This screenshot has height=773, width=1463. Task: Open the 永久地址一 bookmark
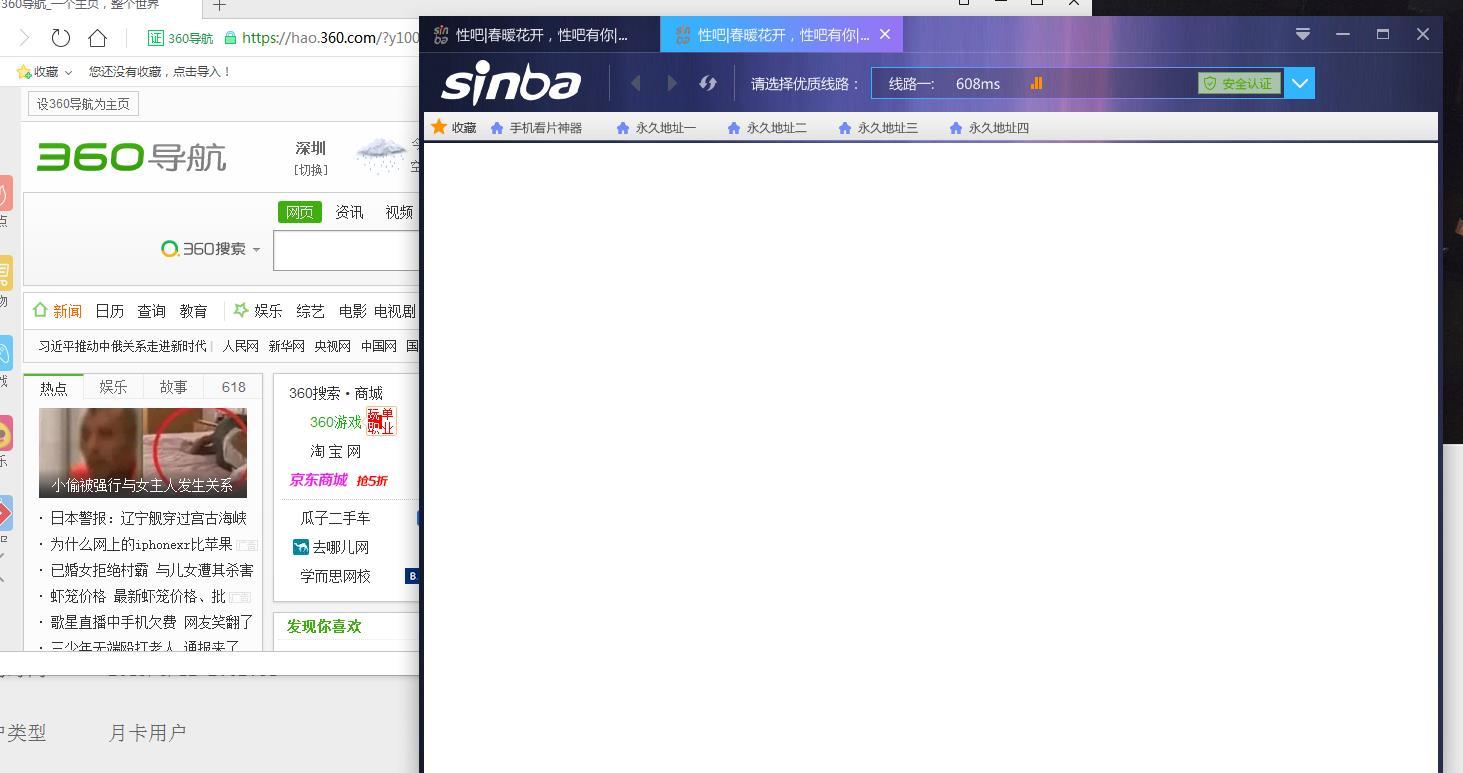[656, 128]
